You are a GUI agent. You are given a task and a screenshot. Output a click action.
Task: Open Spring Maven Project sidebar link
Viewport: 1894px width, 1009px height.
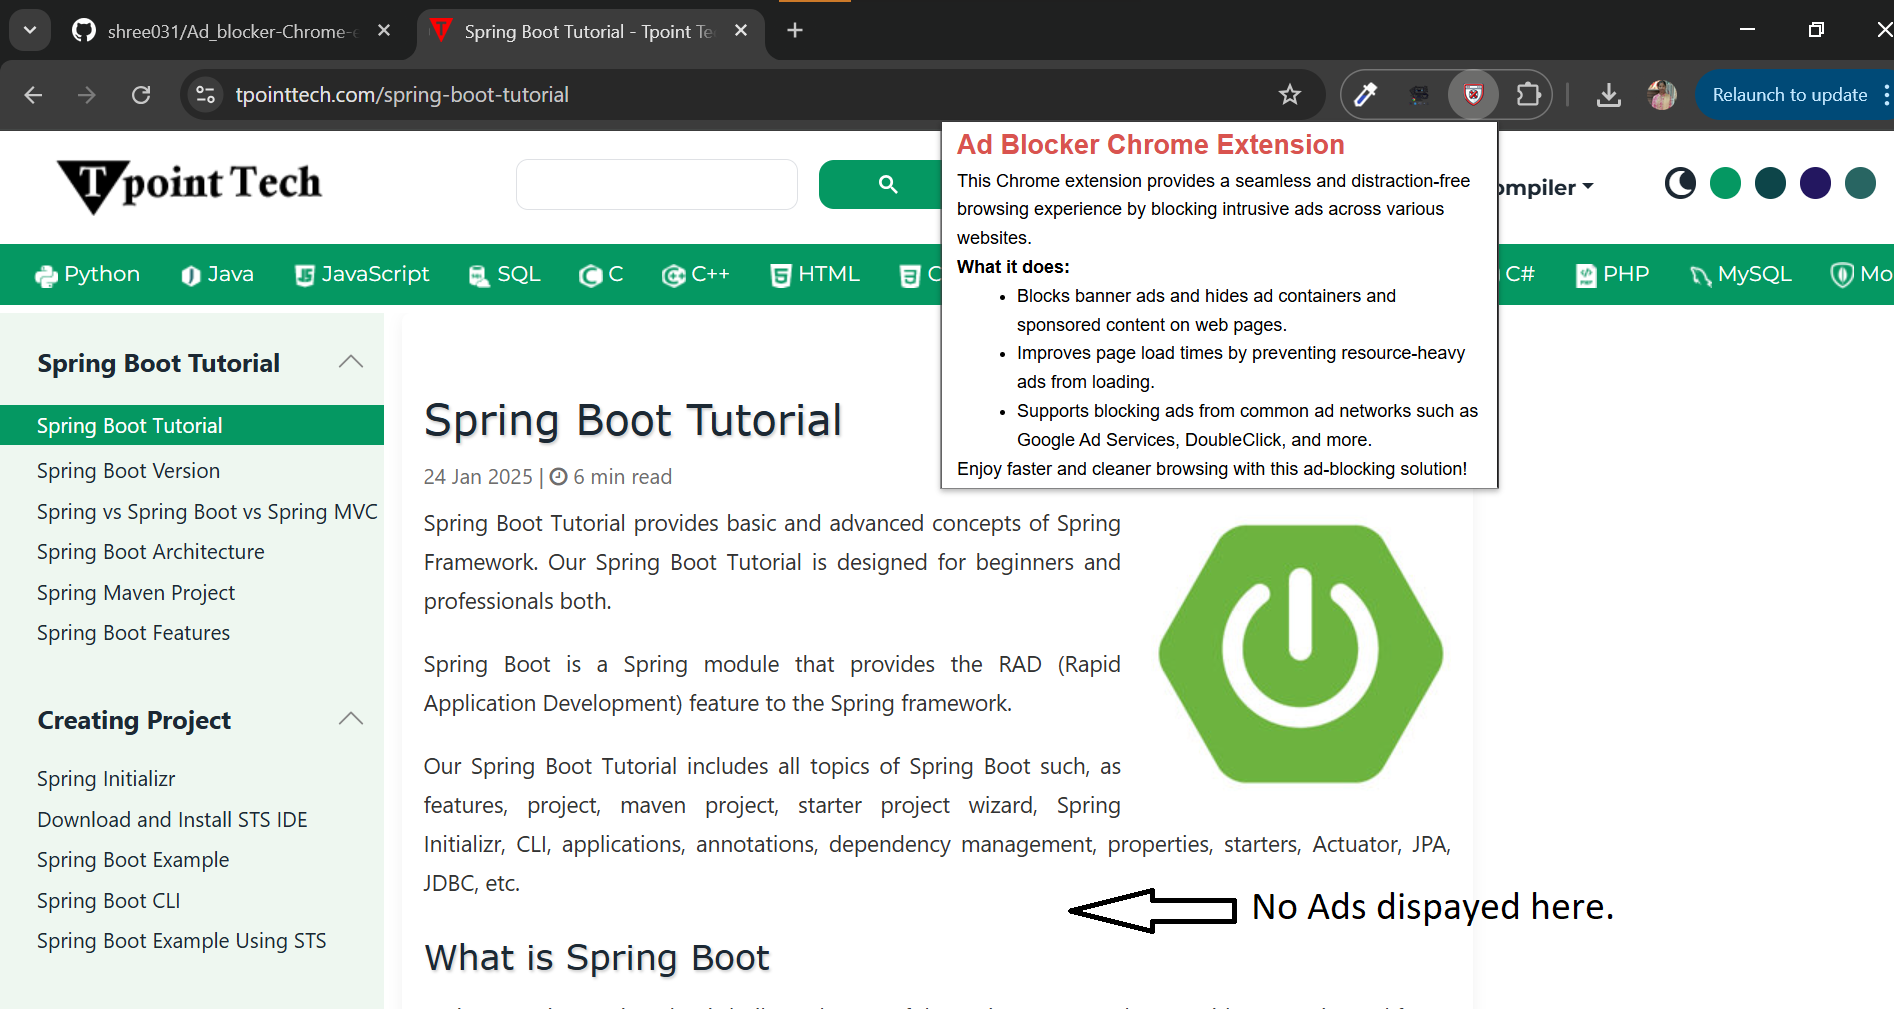[136, 593]
